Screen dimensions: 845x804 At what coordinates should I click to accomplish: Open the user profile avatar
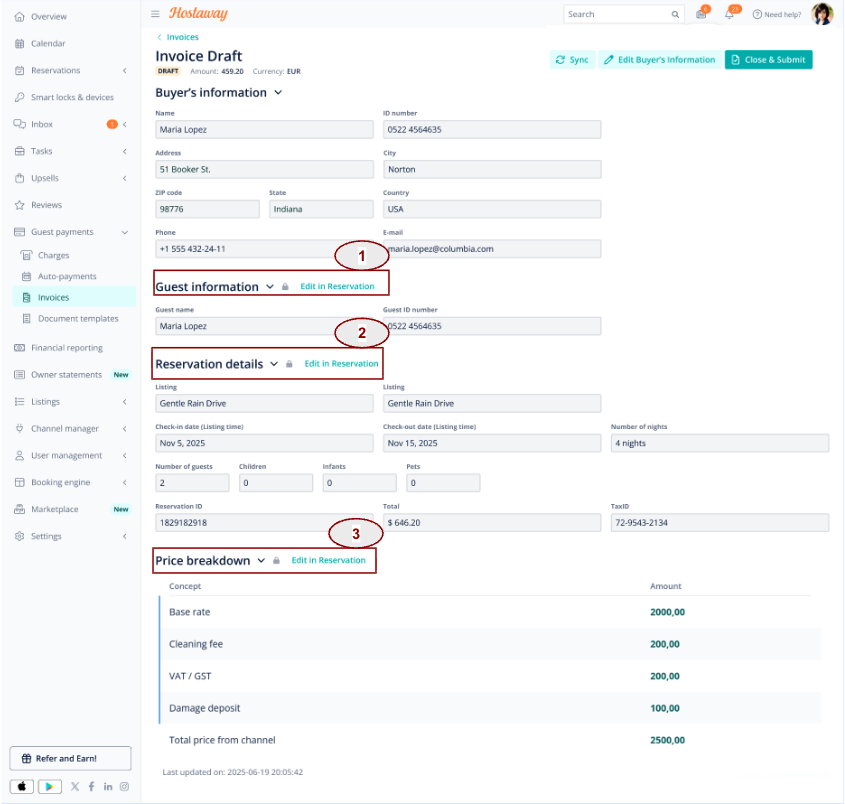pos(822,14)
